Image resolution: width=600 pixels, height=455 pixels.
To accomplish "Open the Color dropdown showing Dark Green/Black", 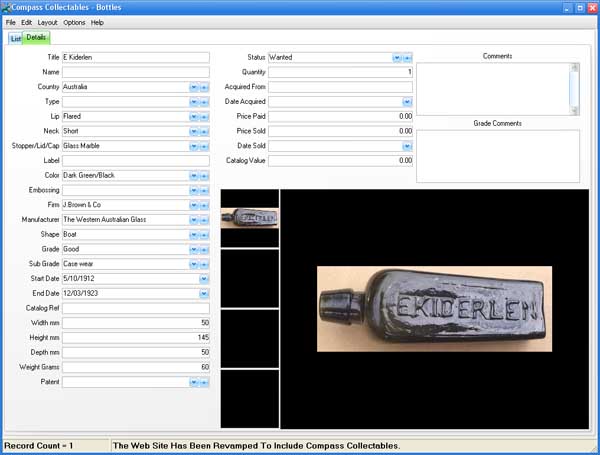I will [194, 176].
